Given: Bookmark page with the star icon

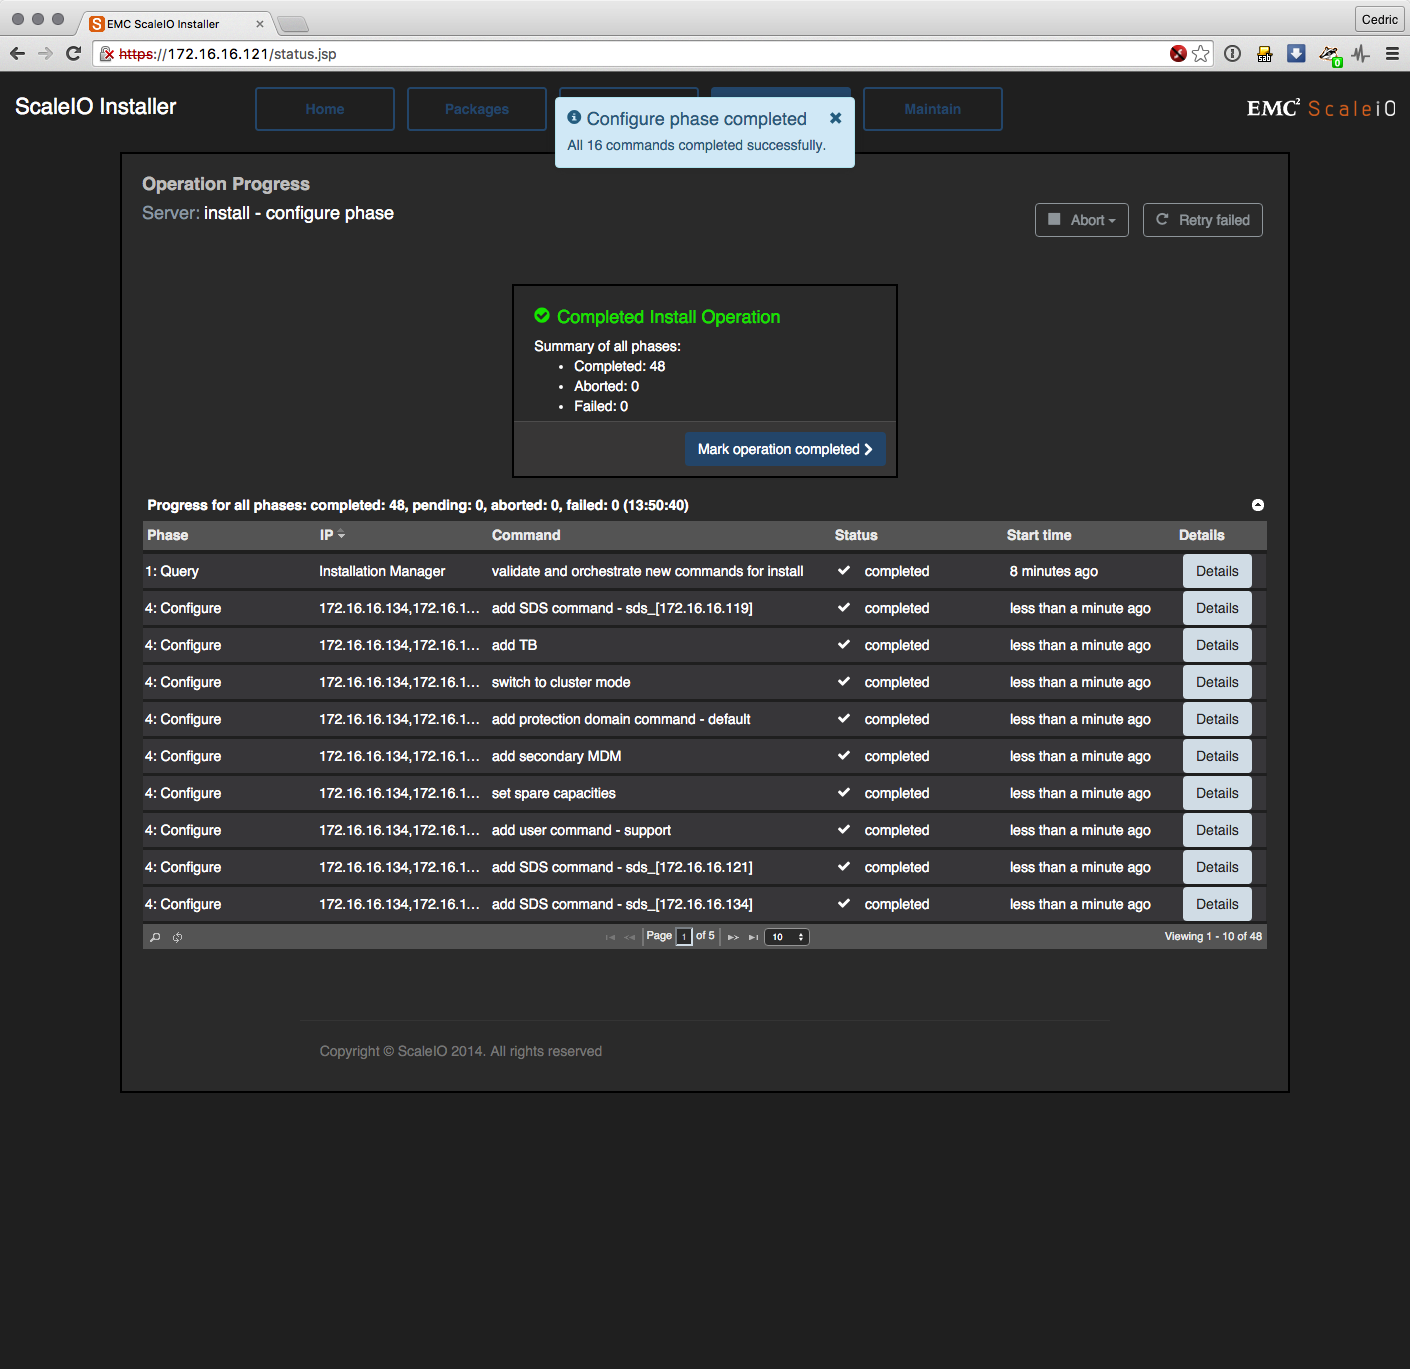Looking at the screenshot, I should click(1201, 54).
